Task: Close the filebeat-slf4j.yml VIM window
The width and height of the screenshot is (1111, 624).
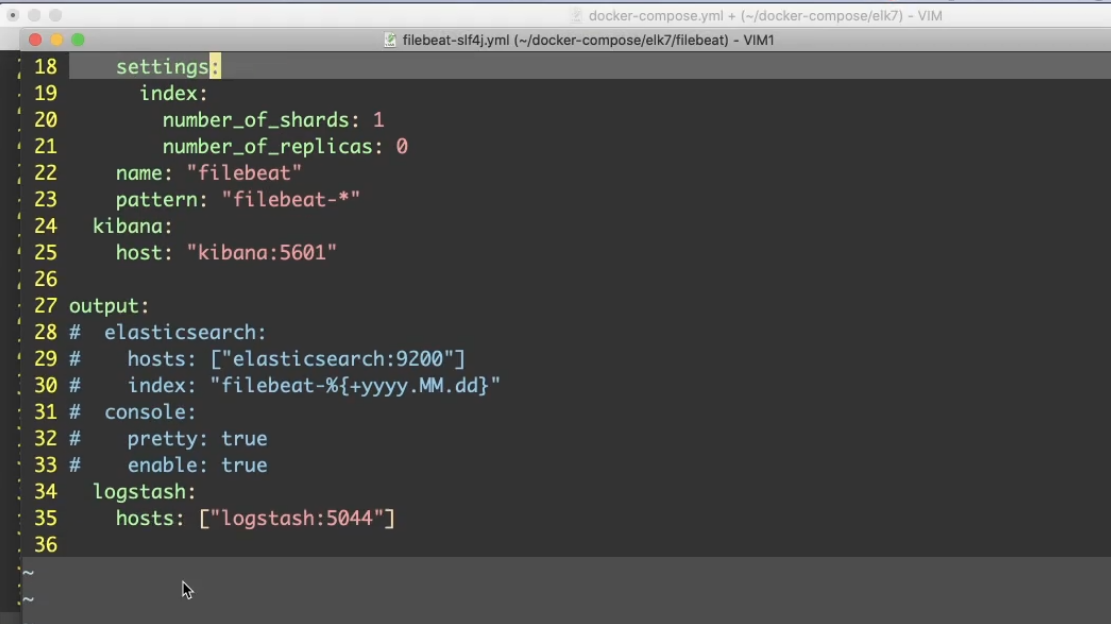Action: [x=35, y=40]
